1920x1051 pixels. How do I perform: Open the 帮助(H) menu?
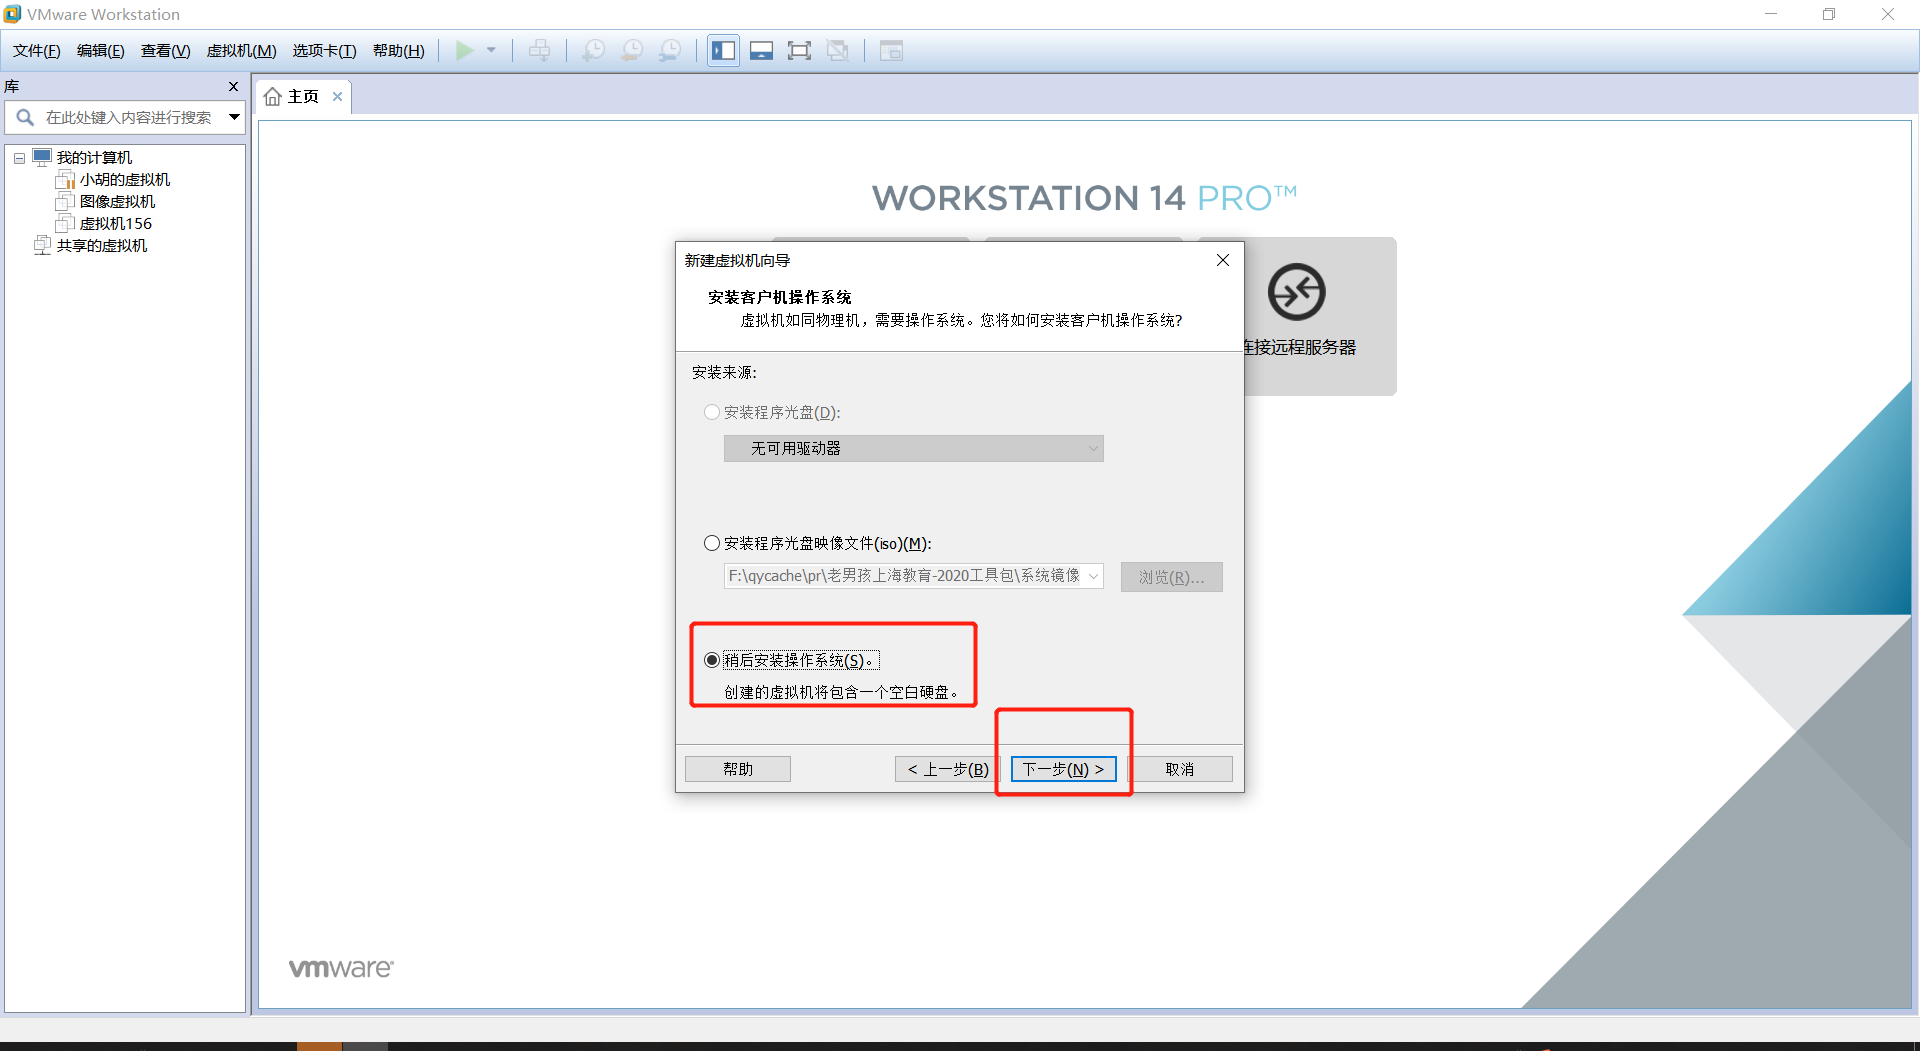pyautogui.click(x=398, y=51)
